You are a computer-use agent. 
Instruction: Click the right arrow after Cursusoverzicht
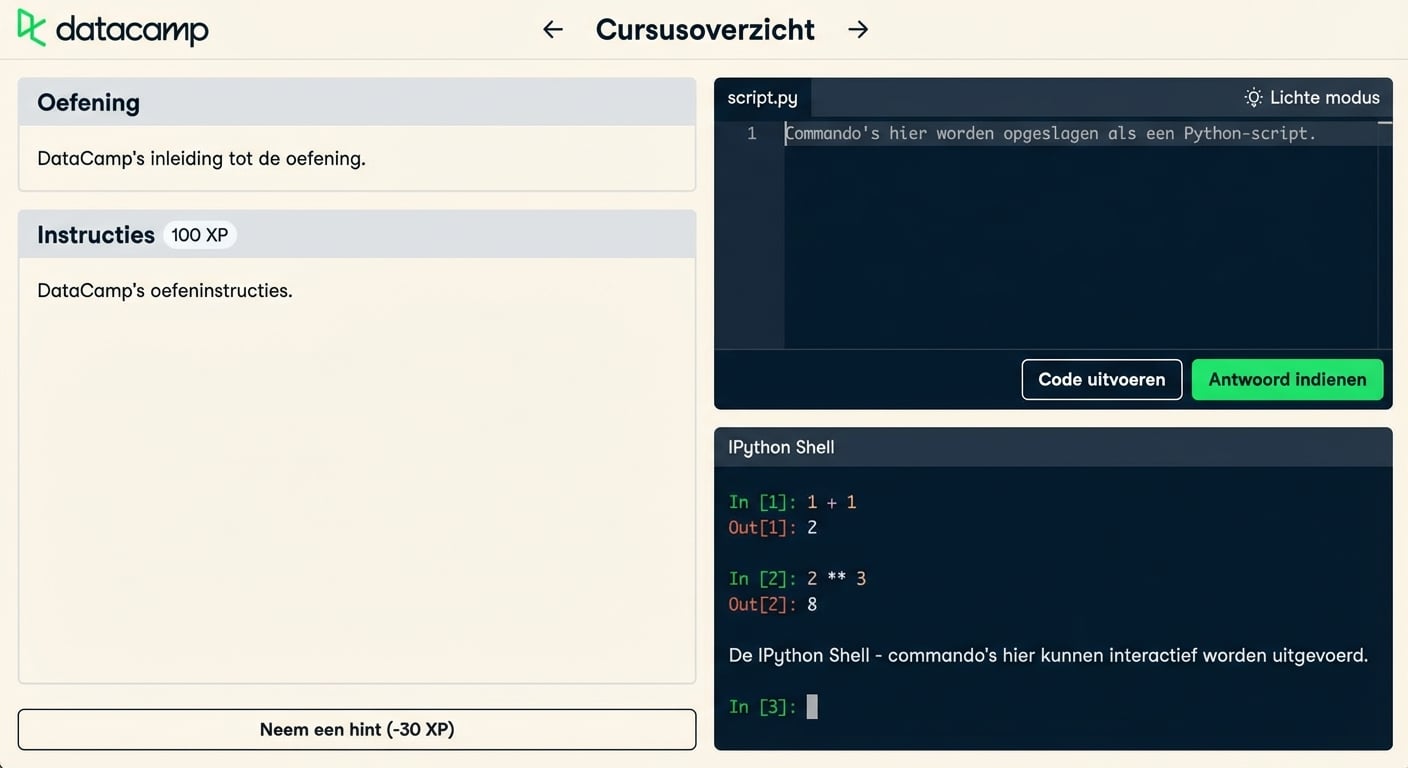click(x=858, y=29)
